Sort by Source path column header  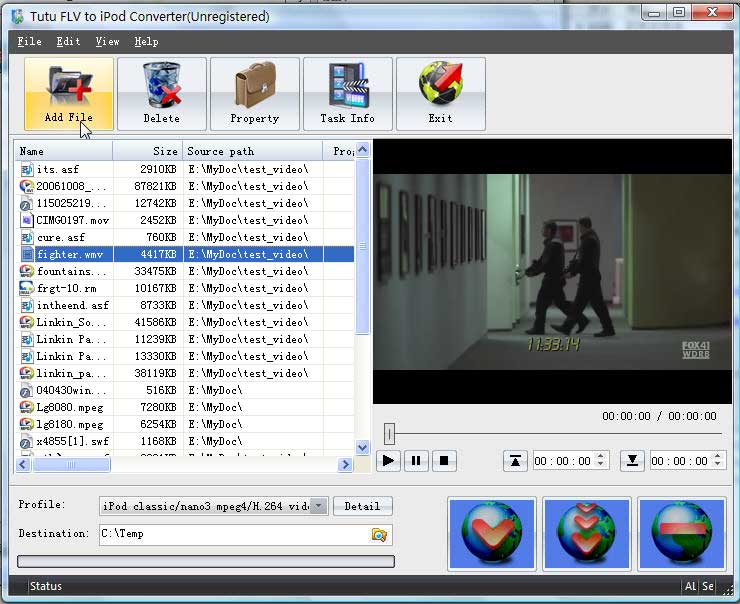[253, 151]
